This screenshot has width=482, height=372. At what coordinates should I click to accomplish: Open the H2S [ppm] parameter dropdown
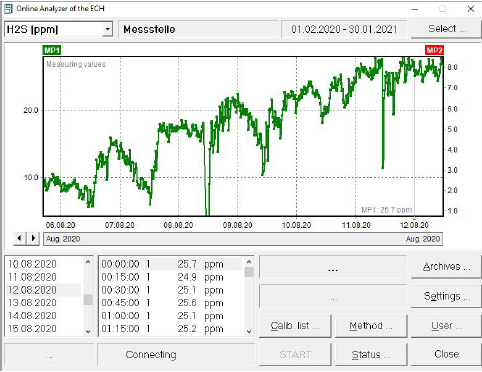[107, 29]
